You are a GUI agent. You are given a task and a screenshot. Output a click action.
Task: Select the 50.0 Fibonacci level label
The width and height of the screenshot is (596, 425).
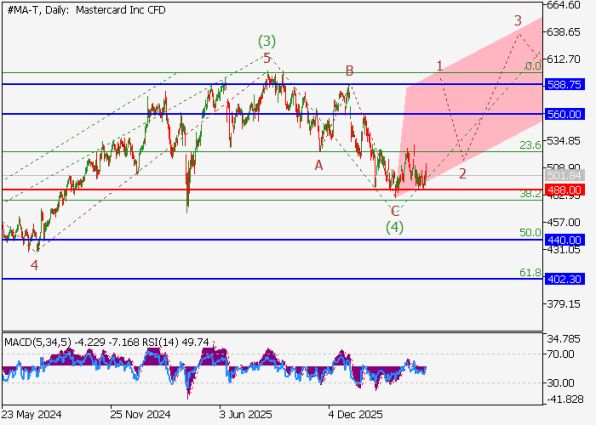[x=530, y=233]
